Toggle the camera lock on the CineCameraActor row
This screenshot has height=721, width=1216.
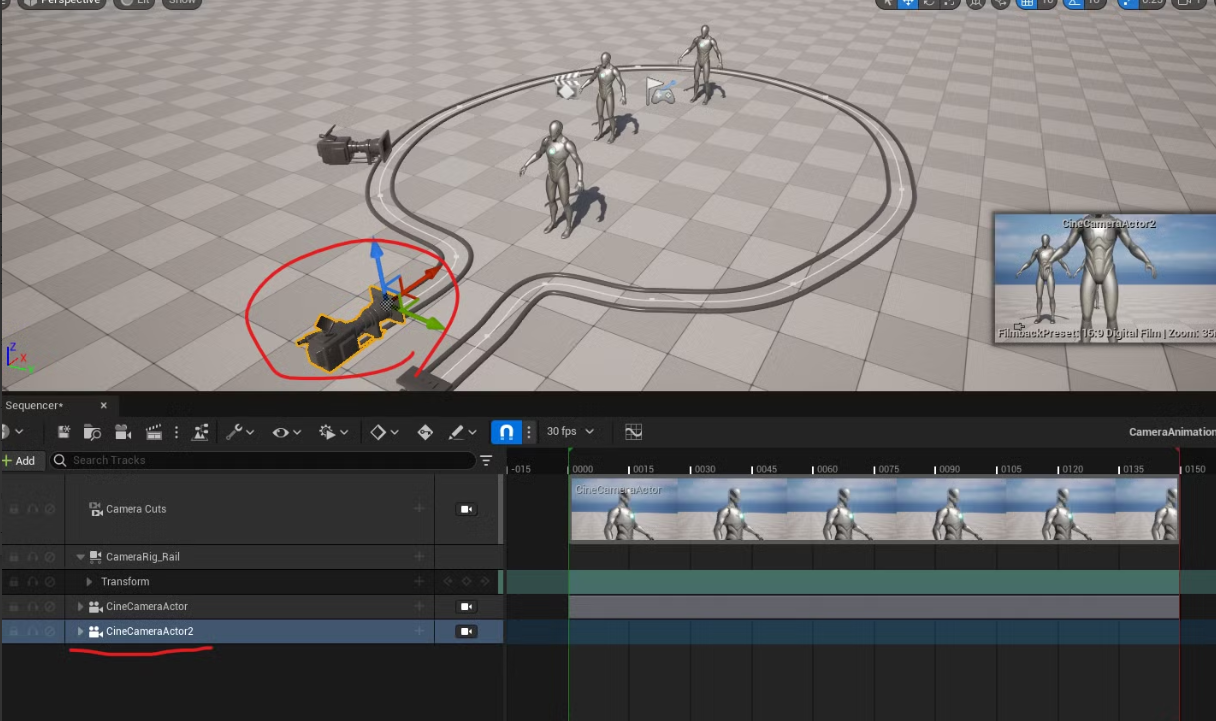point(466,607)
